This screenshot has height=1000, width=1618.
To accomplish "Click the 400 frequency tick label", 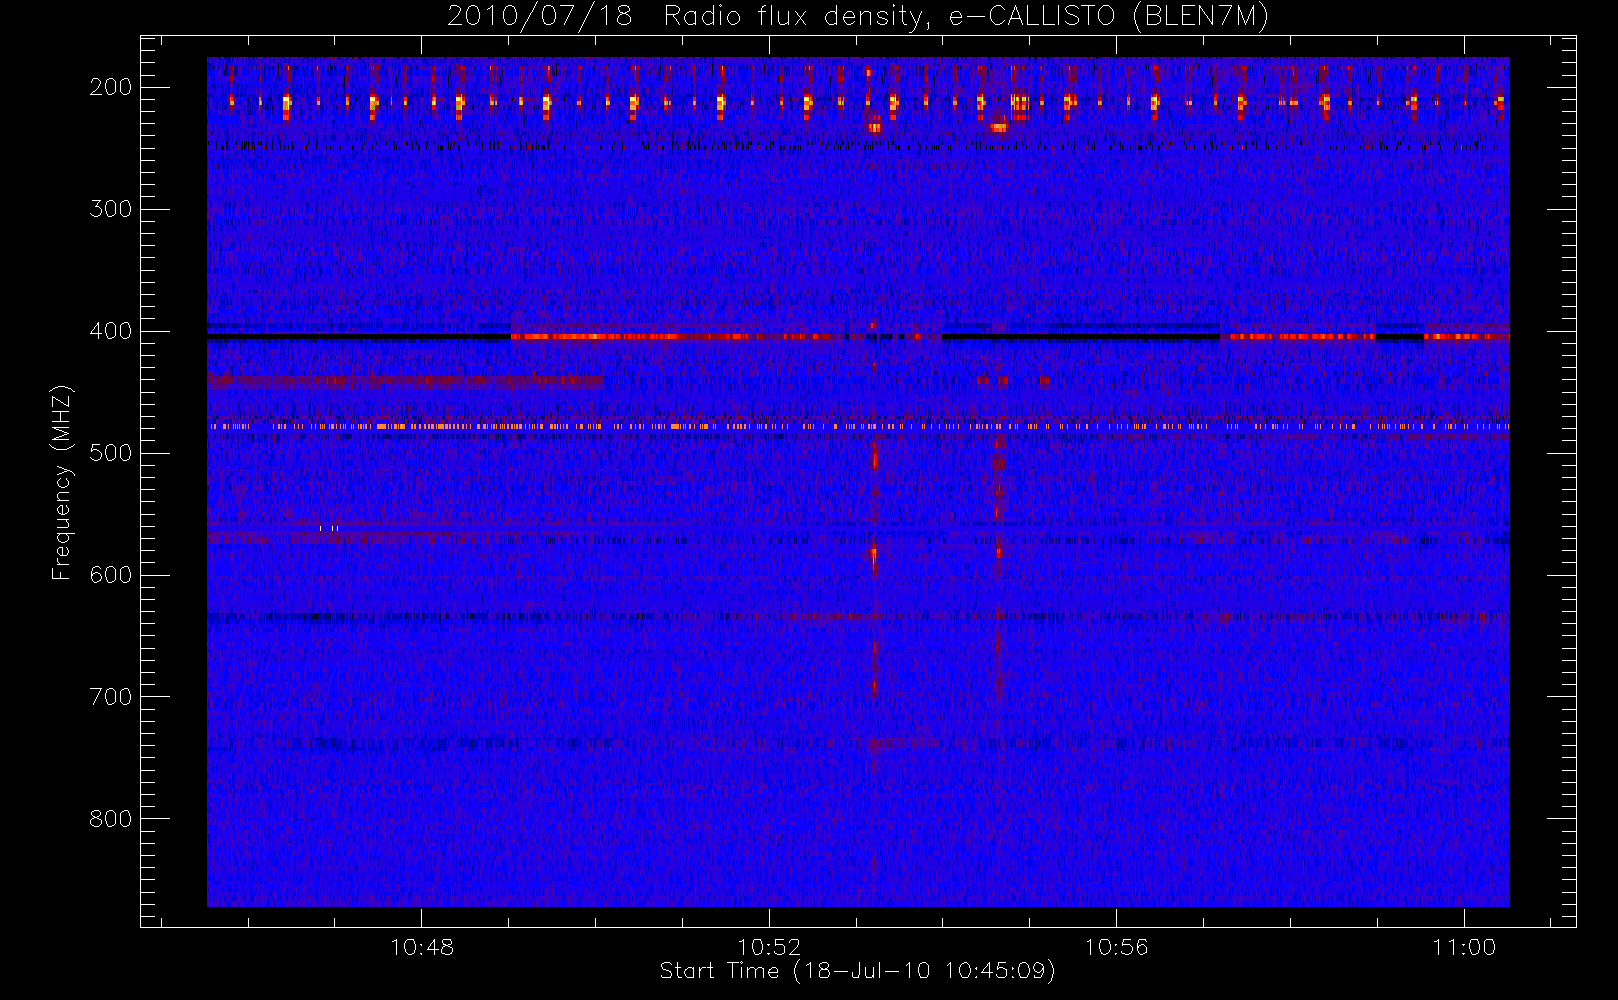I will pyautogui.click(x=111, y=331).
